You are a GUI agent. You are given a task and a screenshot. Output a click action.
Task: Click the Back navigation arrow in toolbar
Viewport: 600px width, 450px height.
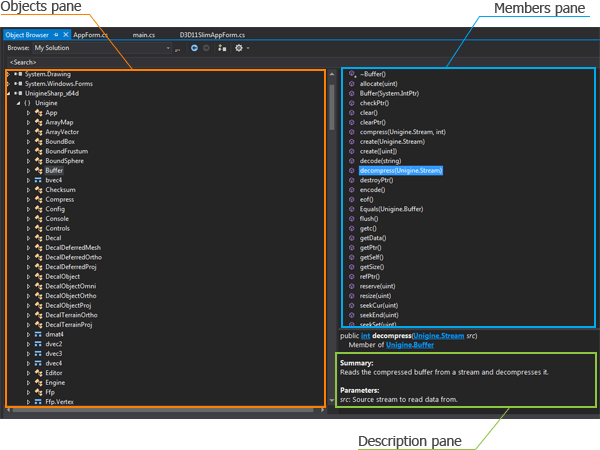[193, 47]
